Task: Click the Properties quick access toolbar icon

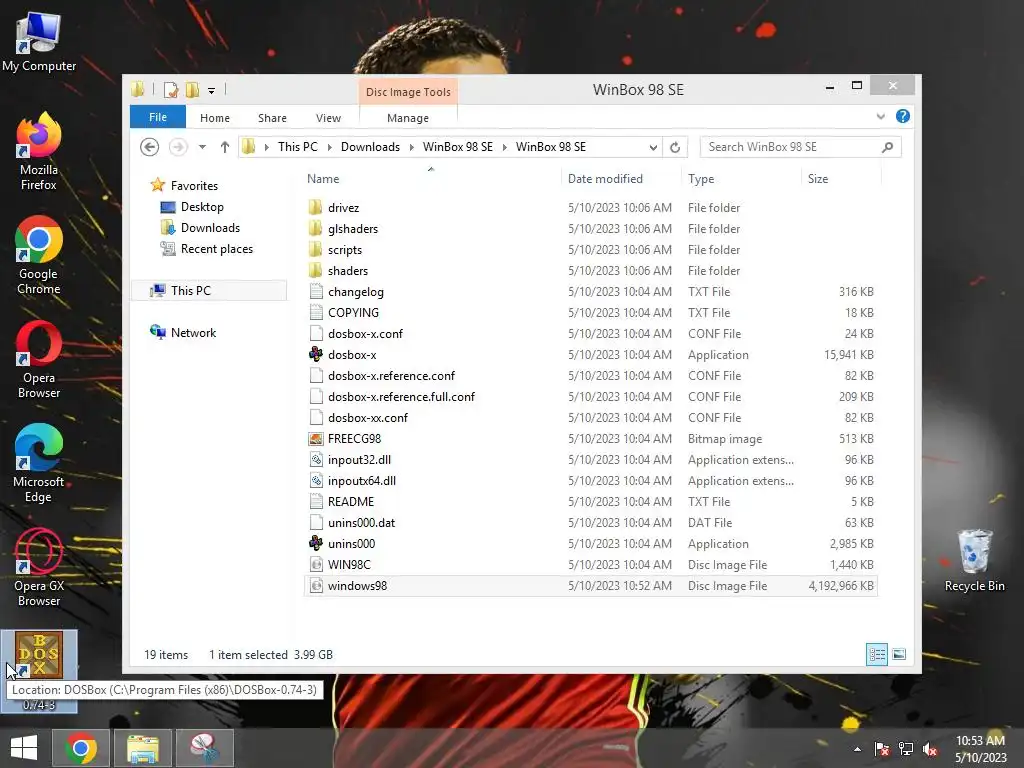Action: point(171,89)
